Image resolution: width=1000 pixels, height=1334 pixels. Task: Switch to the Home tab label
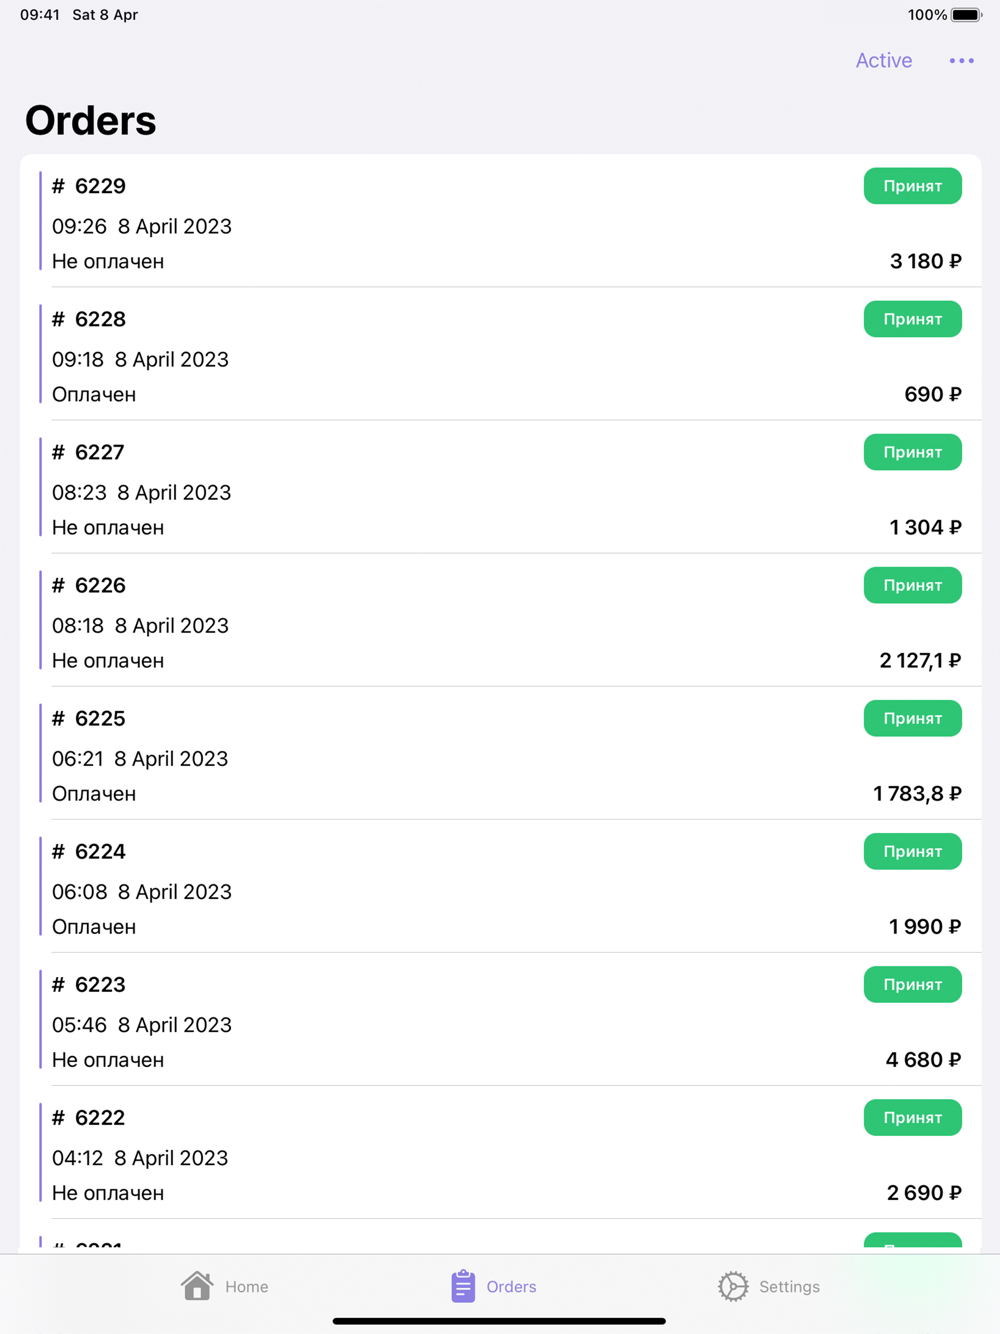[x=246, y=1287]
